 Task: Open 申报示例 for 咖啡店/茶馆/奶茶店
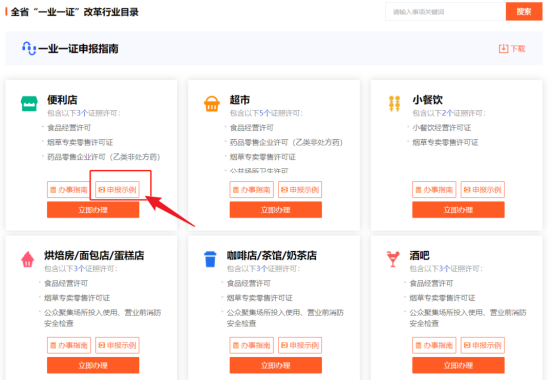[x=300, y=345]
